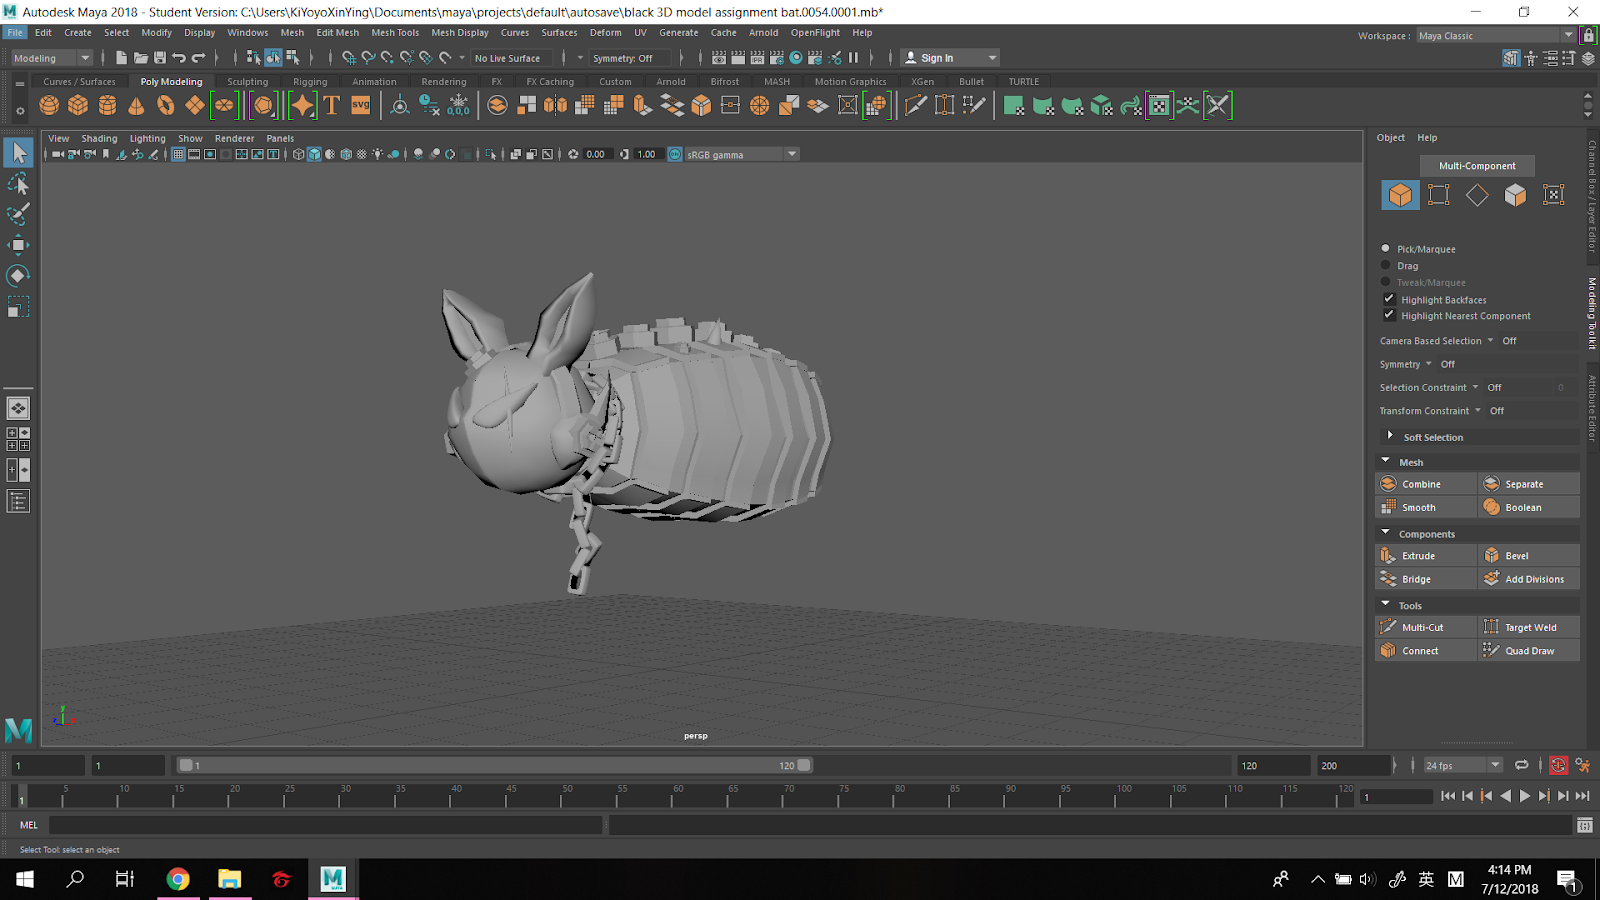Choose the arrow Select tool in the toolbox

(18, 152)
